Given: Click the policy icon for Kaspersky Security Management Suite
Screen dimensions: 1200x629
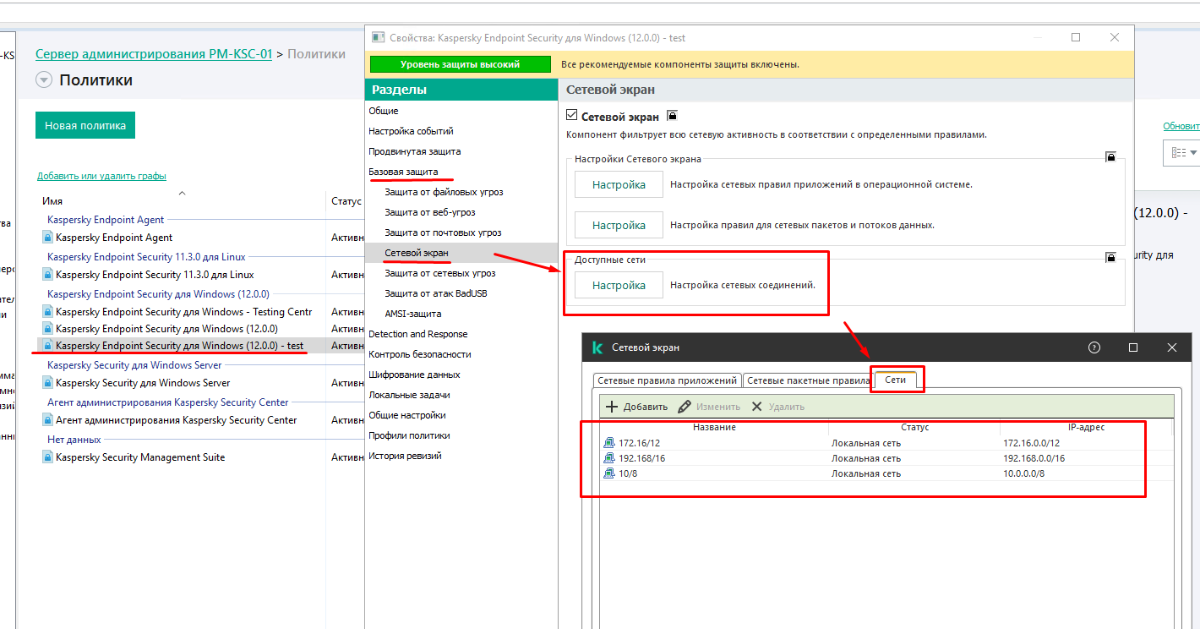Looking at the screenshot, I should [47, 457].
